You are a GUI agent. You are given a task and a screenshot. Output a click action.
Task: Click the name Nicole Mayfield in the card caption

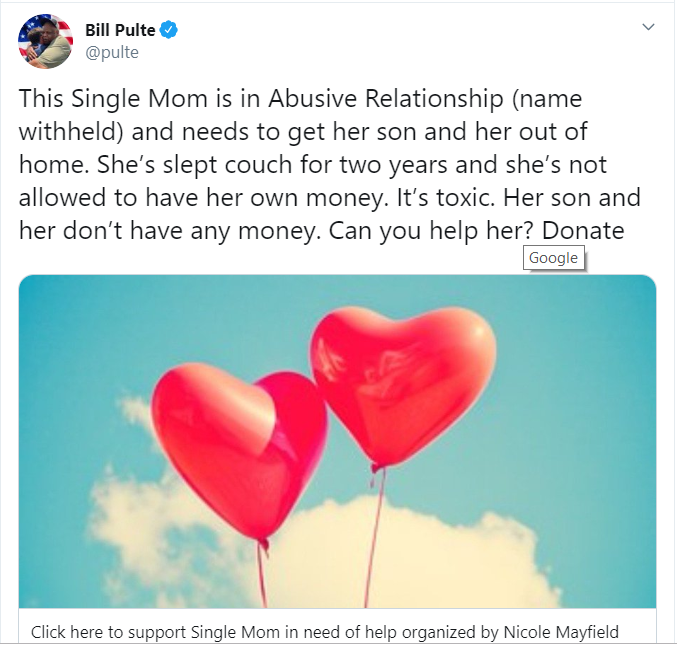561,632
